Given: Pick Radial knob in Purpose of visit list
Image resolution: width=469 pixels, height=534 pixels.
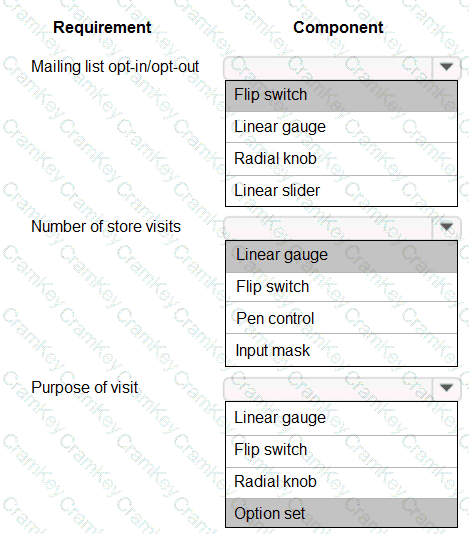Looking at the screenshot, I should (x=341, y=482).
